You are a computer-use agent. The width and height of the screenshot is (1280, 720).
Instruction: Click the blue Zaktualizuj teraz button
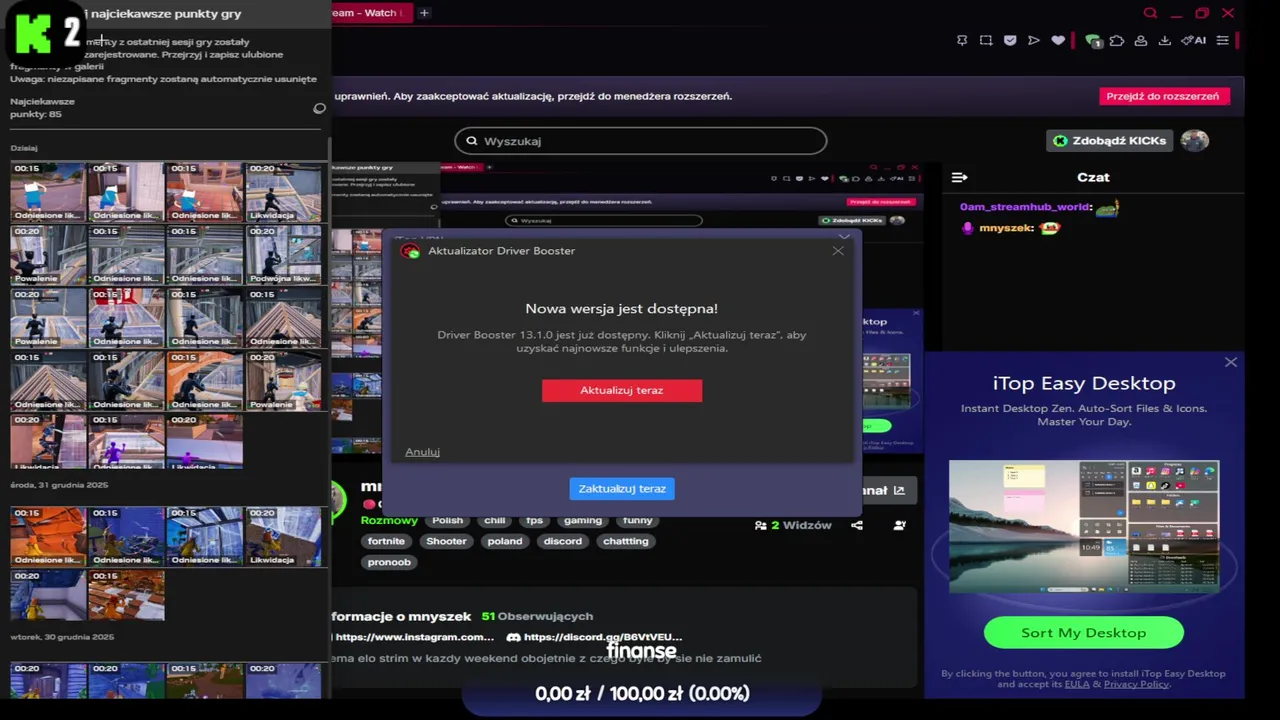point(622,489)
